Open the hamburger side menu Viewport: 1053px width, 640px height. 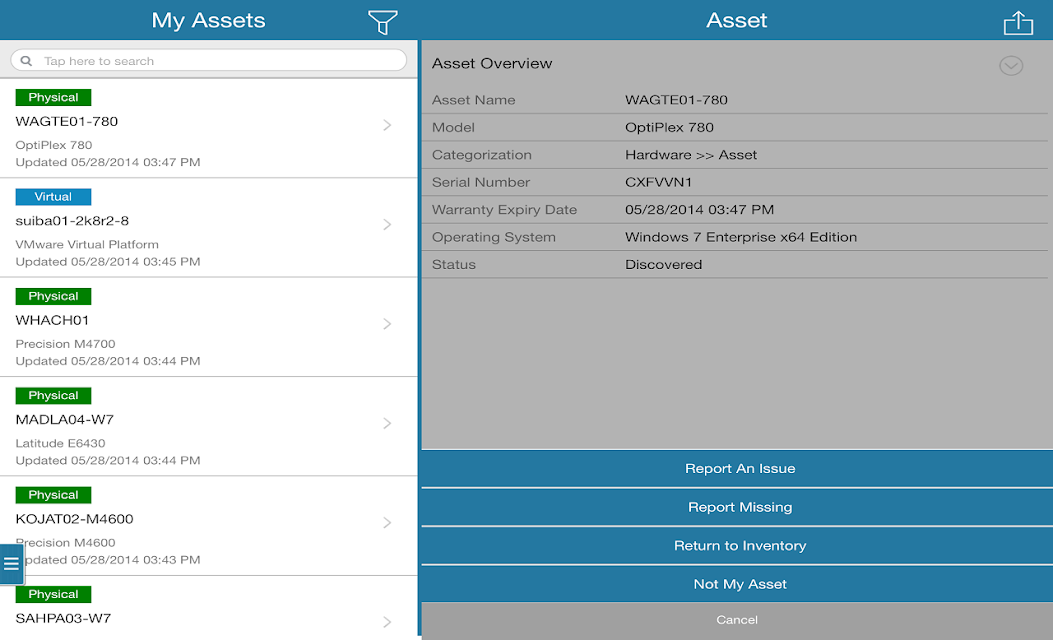click(11, 563)
